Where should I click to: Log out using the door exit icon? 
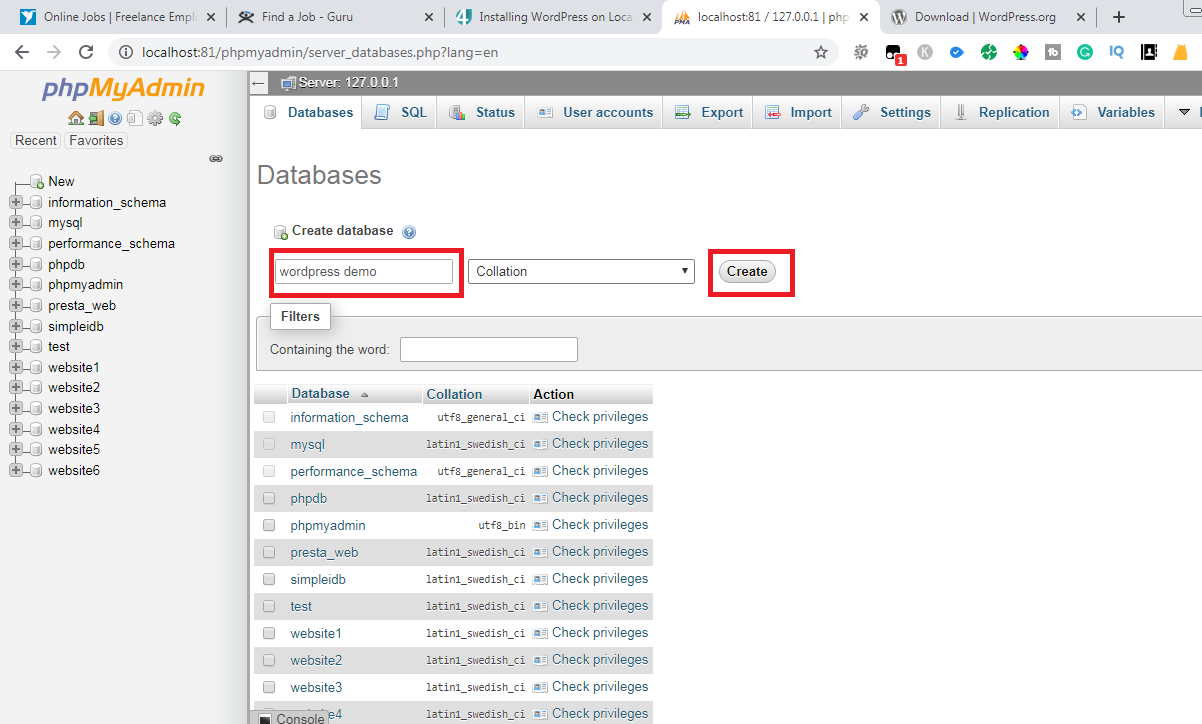96,118
